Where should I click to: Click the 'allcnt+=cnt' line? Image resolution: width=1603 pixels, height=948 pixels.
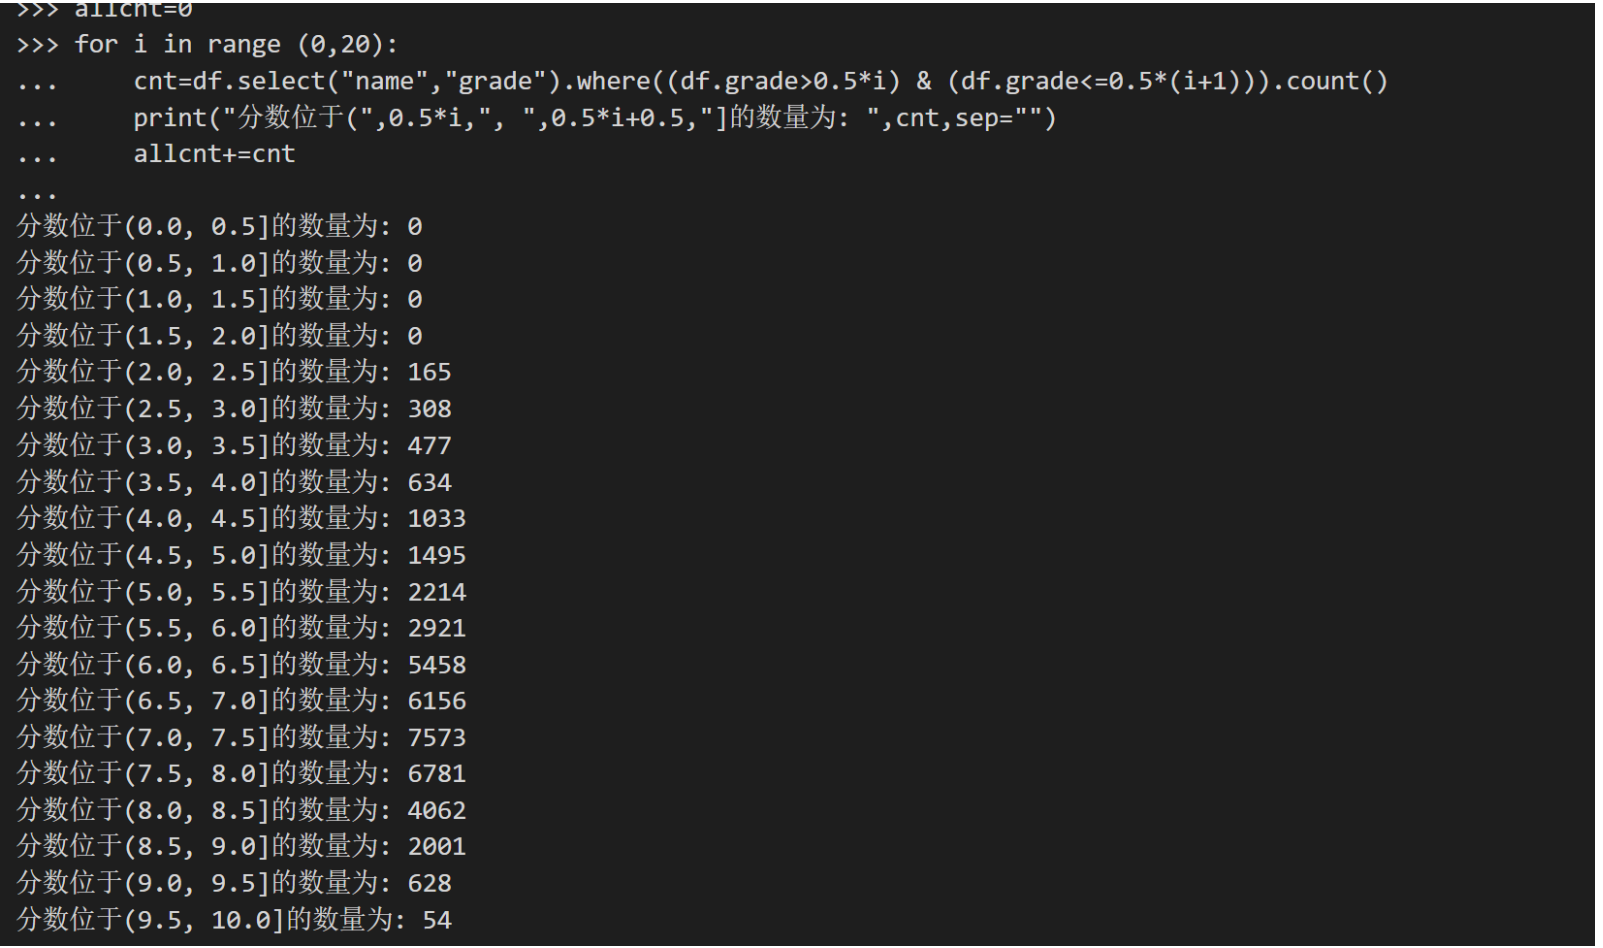pos(214,154)
